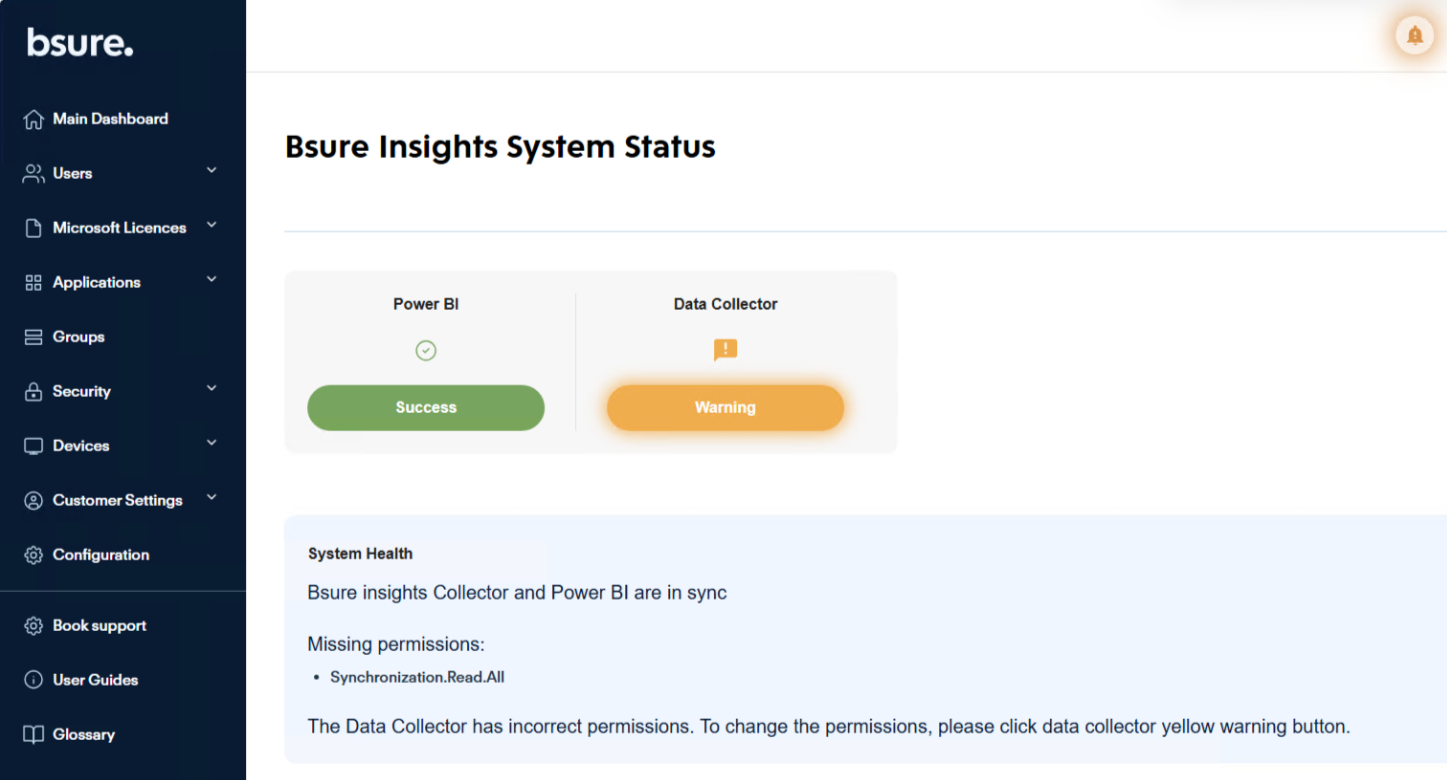Click the bsure logo
Screen dimensions: 1447x780
click(x=80, y=43)
